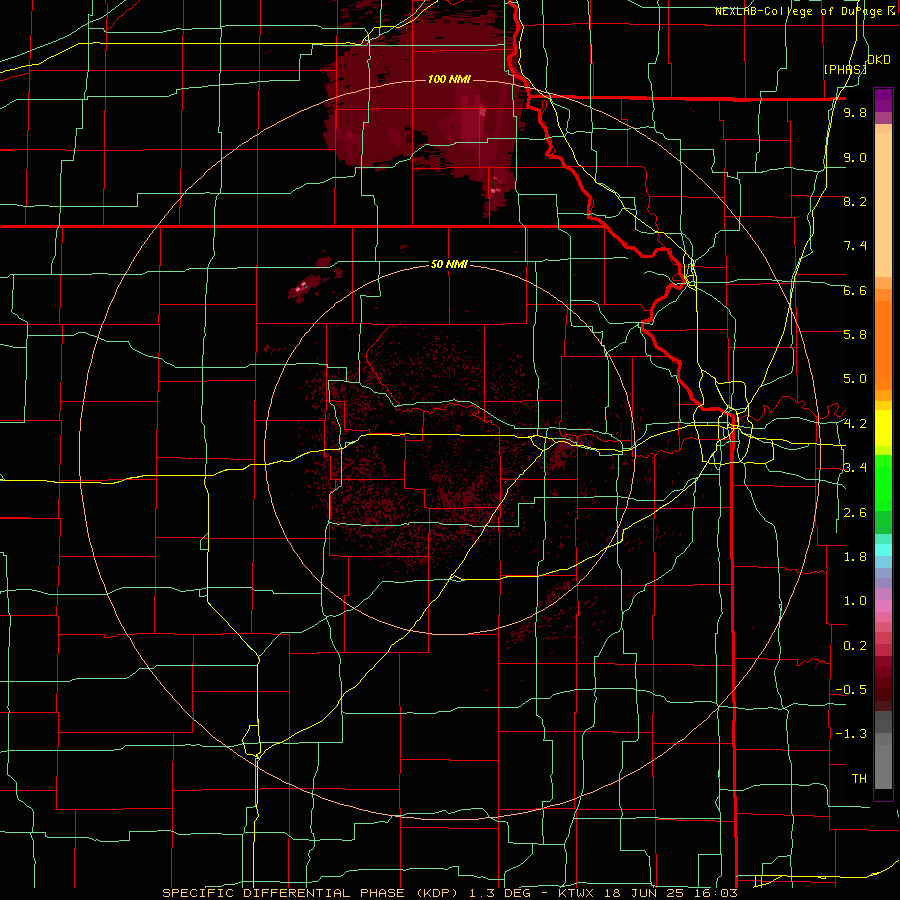900x900 pixels.
Task: Pick the cyan band near 1.8
Action: (x=883, y=550)
